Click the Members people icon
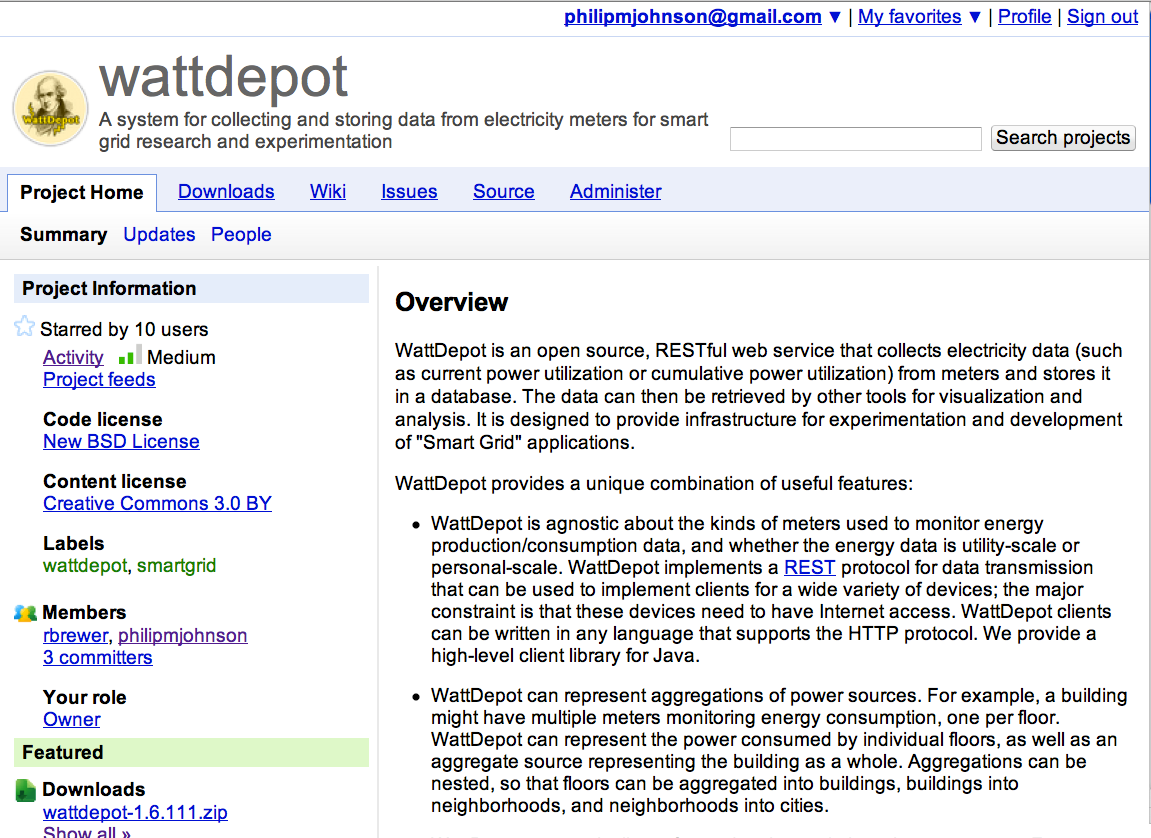This screenshot has height=838, width=1151. click(26, 612)
